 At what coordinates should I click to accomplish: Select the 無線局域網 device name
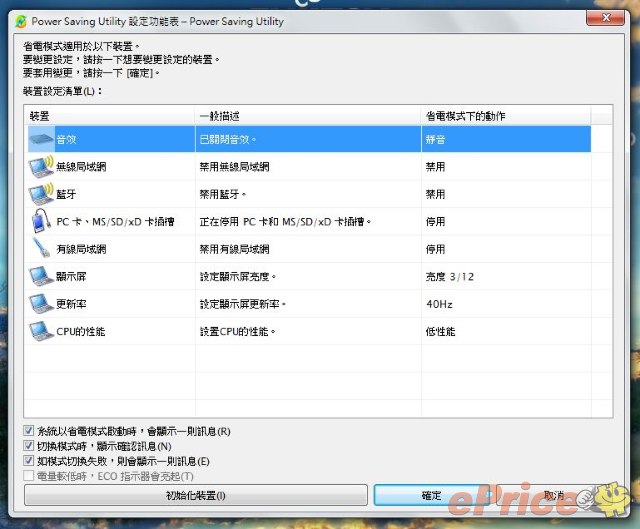pos(81,167)
